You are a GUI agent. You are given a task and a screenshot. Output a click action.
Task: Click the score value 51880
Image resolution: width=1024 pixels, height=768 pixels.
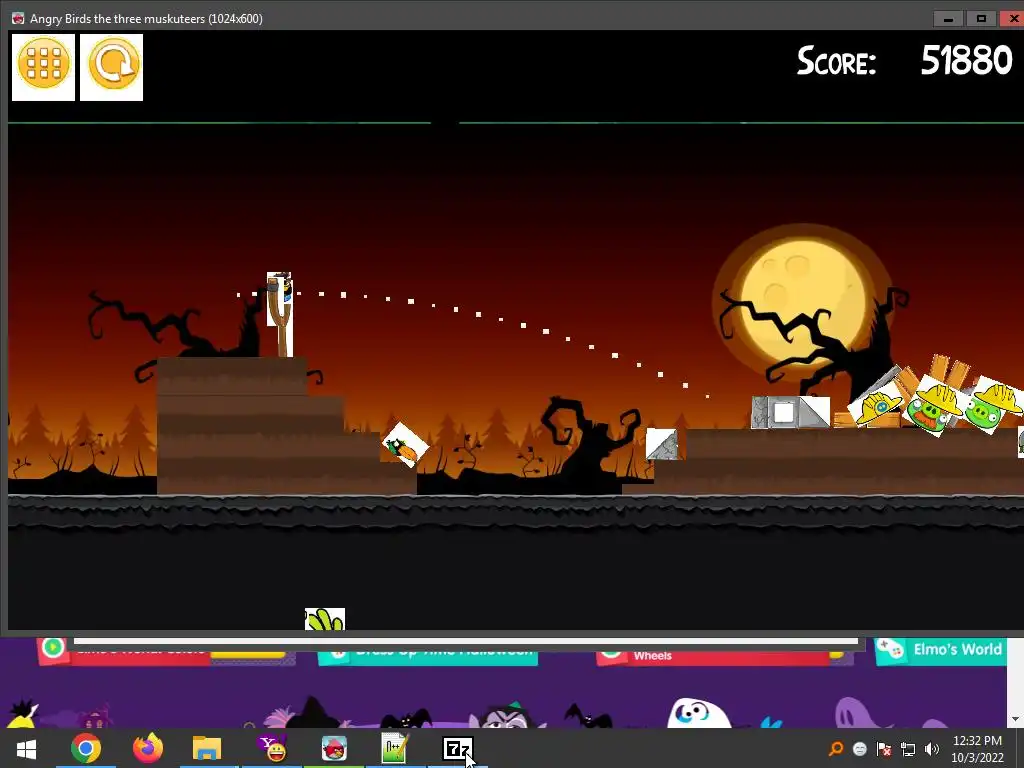[967, 60]
